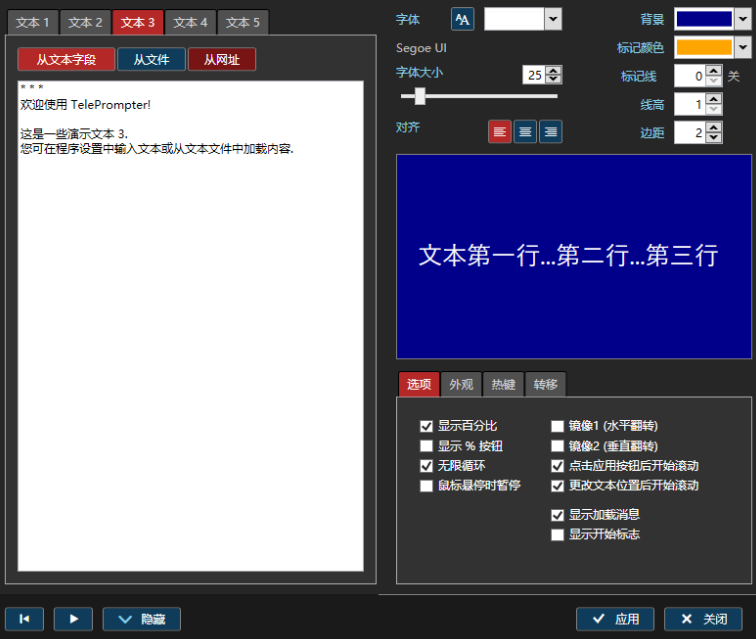Select center text alignment

[525, 132]
